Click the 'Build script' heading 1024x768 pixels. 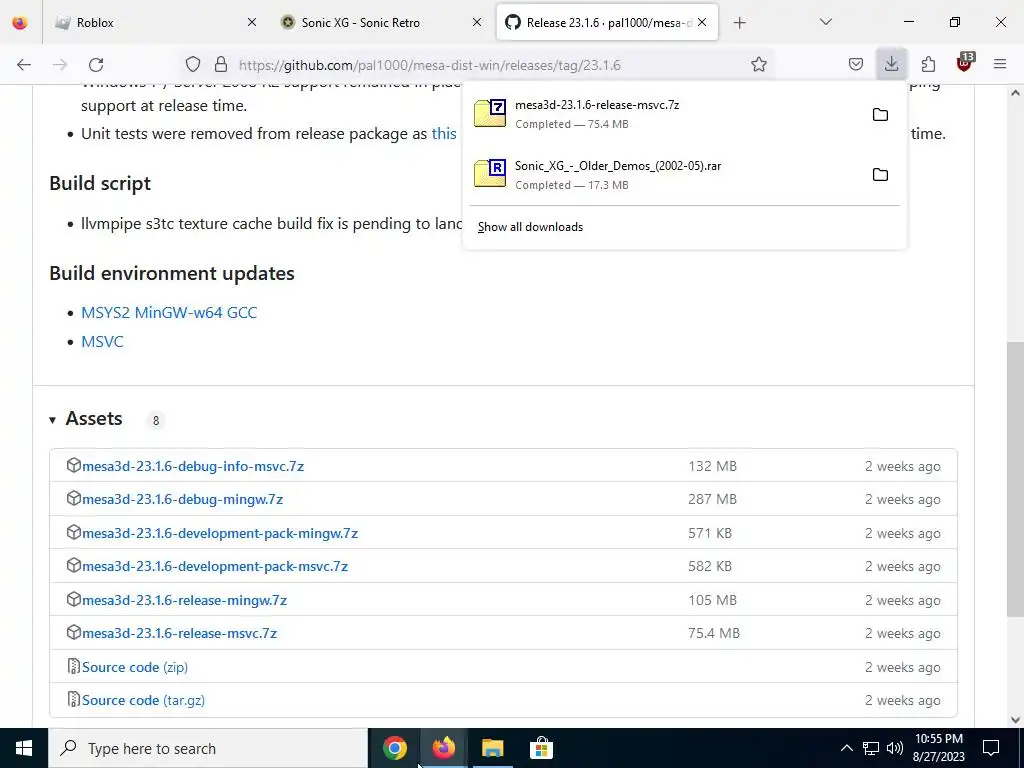coord(100,184)
